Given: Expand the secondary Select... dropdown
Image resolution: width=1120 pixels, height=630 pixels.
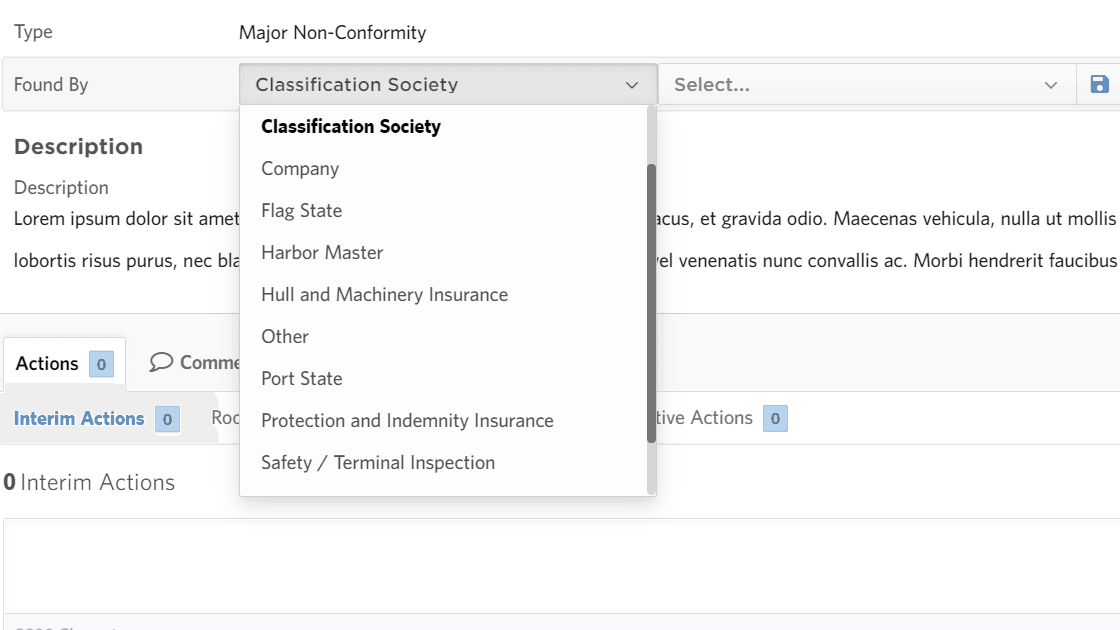Looking at the screenshot, I should 865,85.
